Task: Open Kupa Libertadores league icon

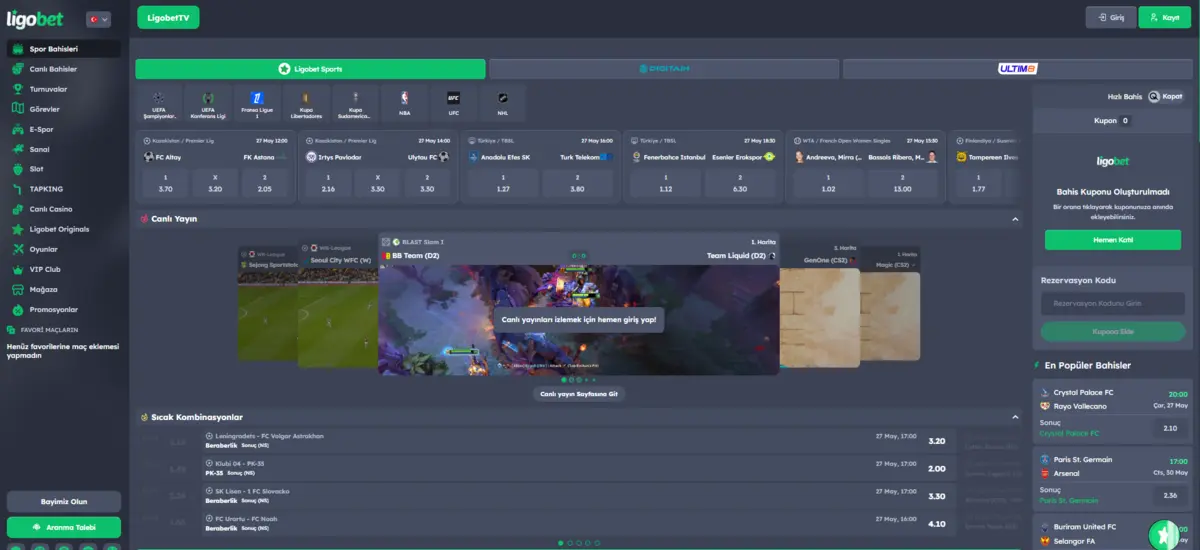Action: point(306,103)
